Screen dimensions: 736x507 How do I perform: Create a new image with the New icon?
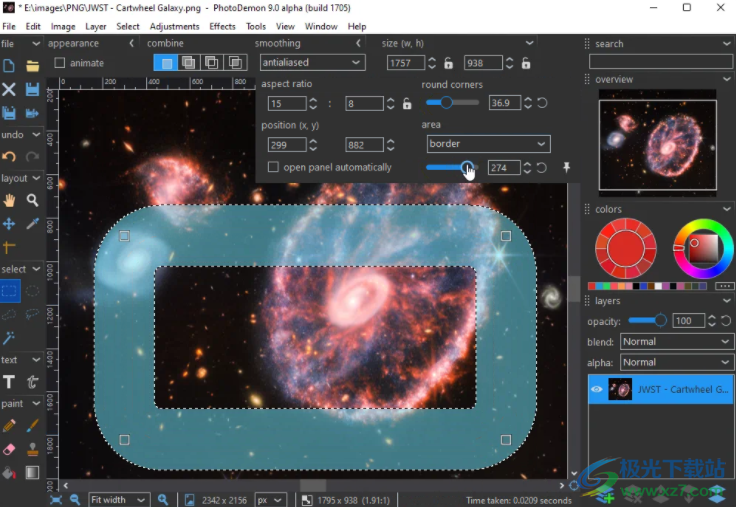(x=9, y=66)
